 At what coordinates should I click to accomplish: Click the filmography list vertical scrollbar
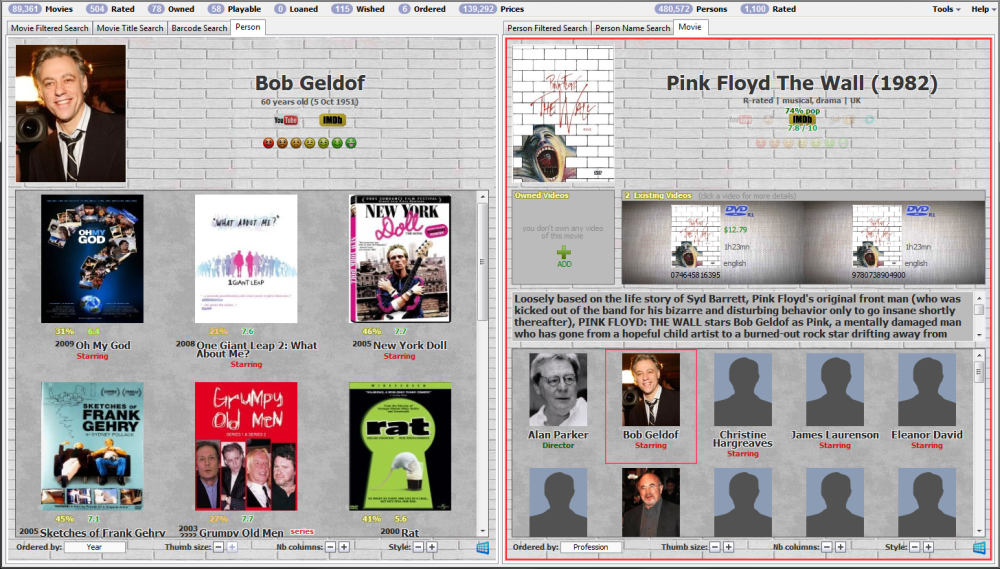(483, 364)
